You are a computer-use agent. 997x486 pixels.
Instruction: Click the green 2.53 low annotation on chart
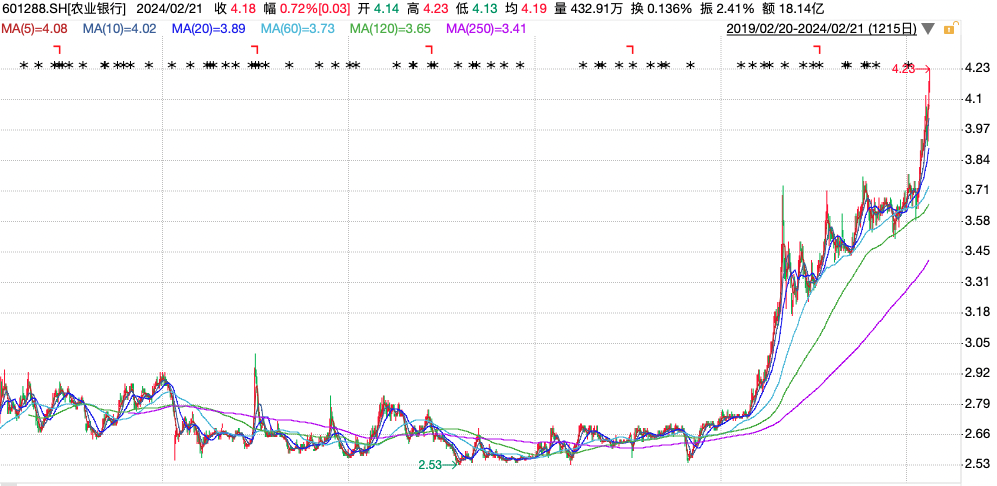coord(430,465)
